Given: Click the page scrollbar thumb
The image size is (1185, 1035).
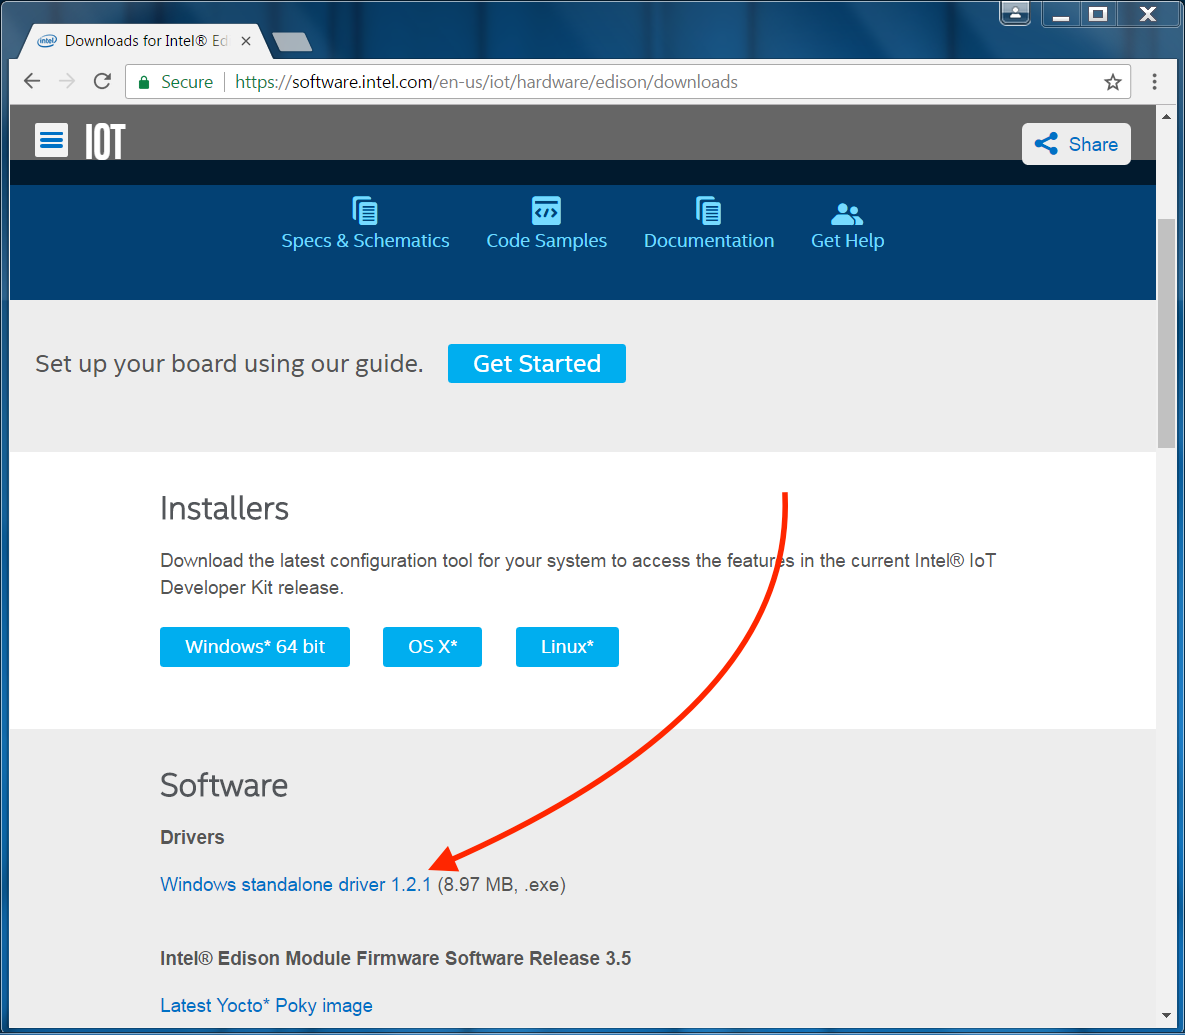Looking at the screenshot, I should click(1166, 333).
